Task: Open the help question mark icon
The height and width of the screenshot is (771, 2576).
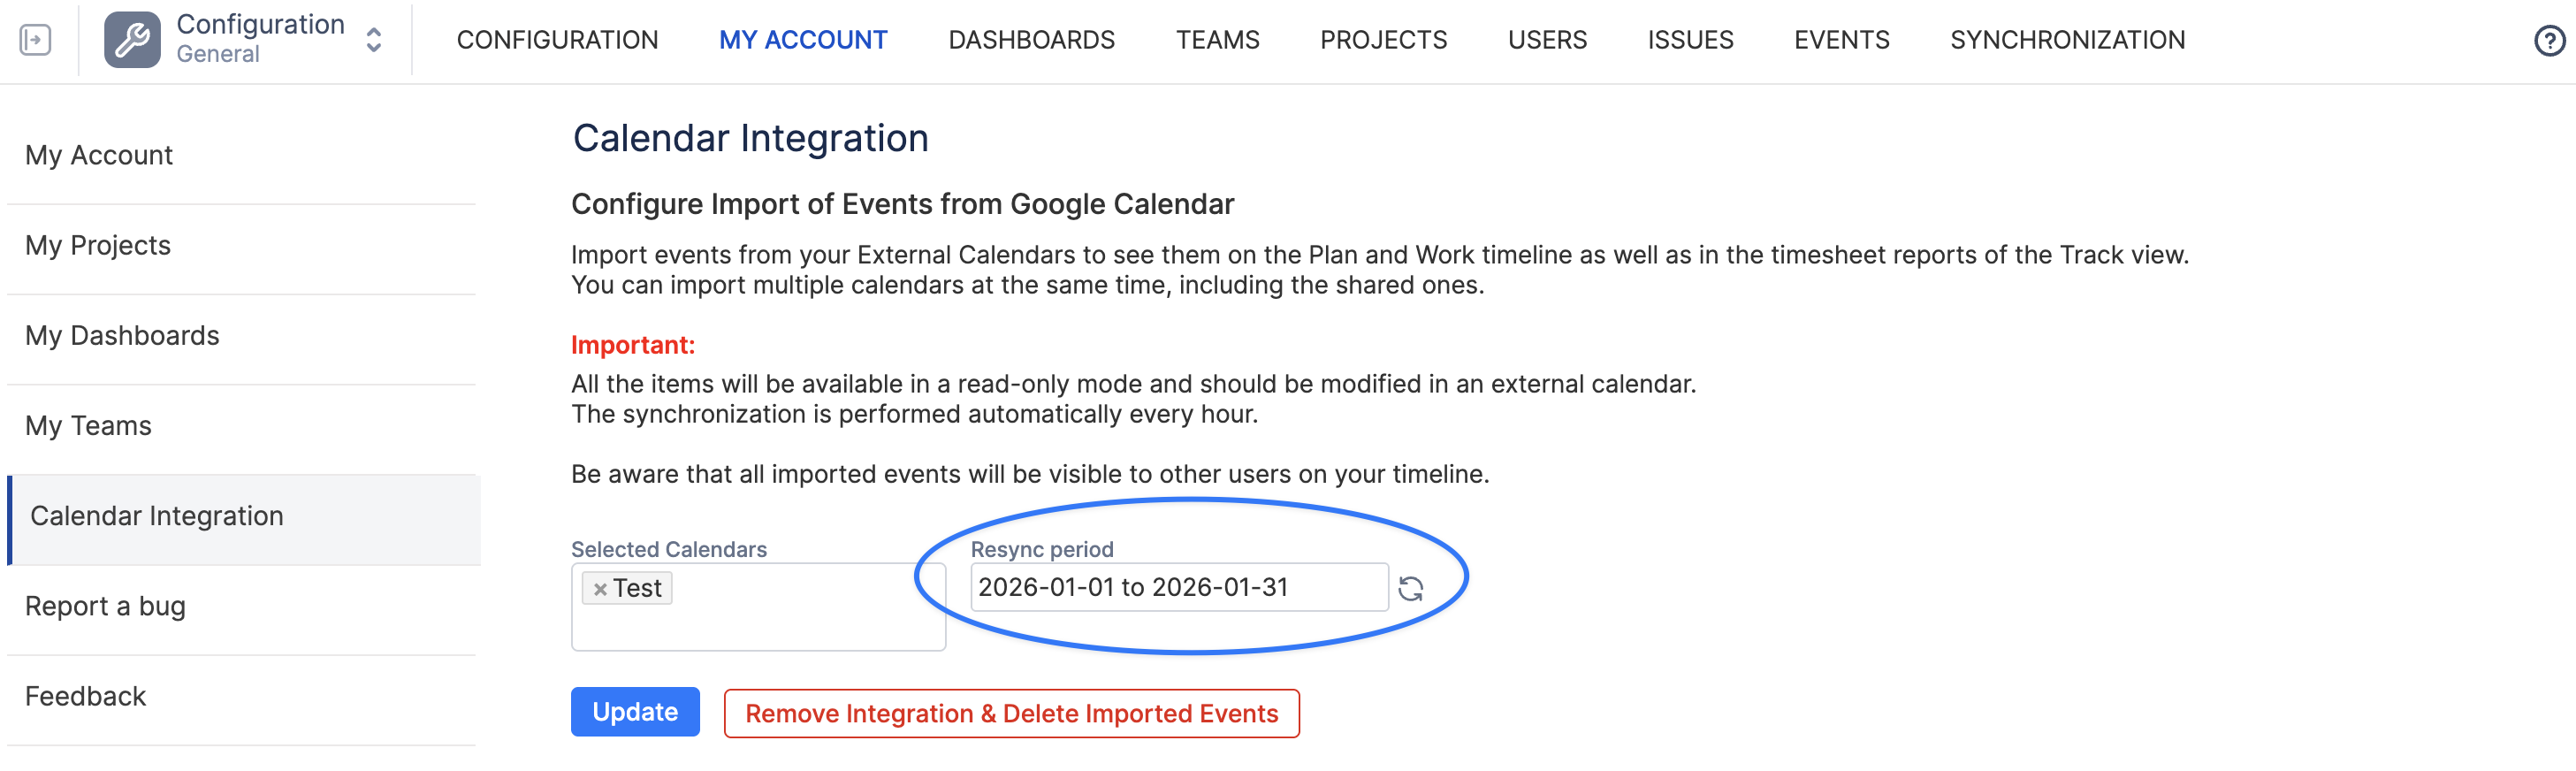Action: click(x=2548, y=41)
